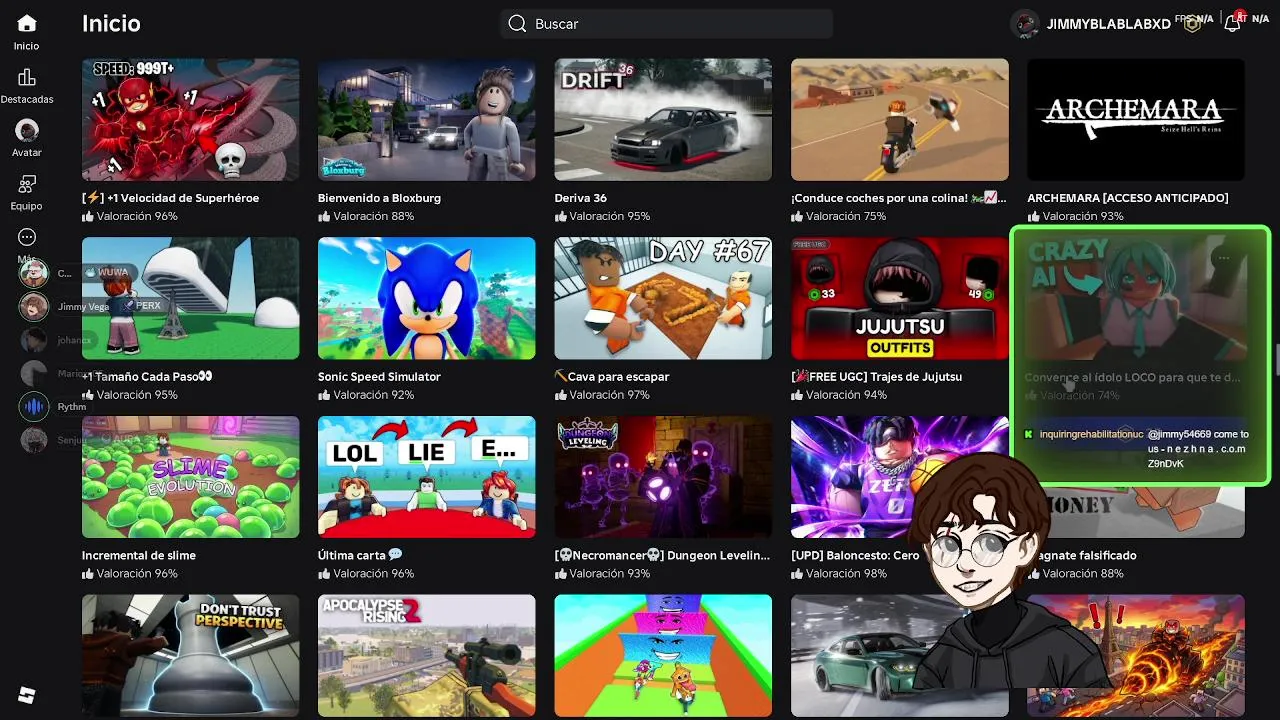The height and width of the screenshot is (720, 1280).
Task: Open the Sonic Speed Simulator thumbnail
Action: pyautogui.click(x=426, y=298)
